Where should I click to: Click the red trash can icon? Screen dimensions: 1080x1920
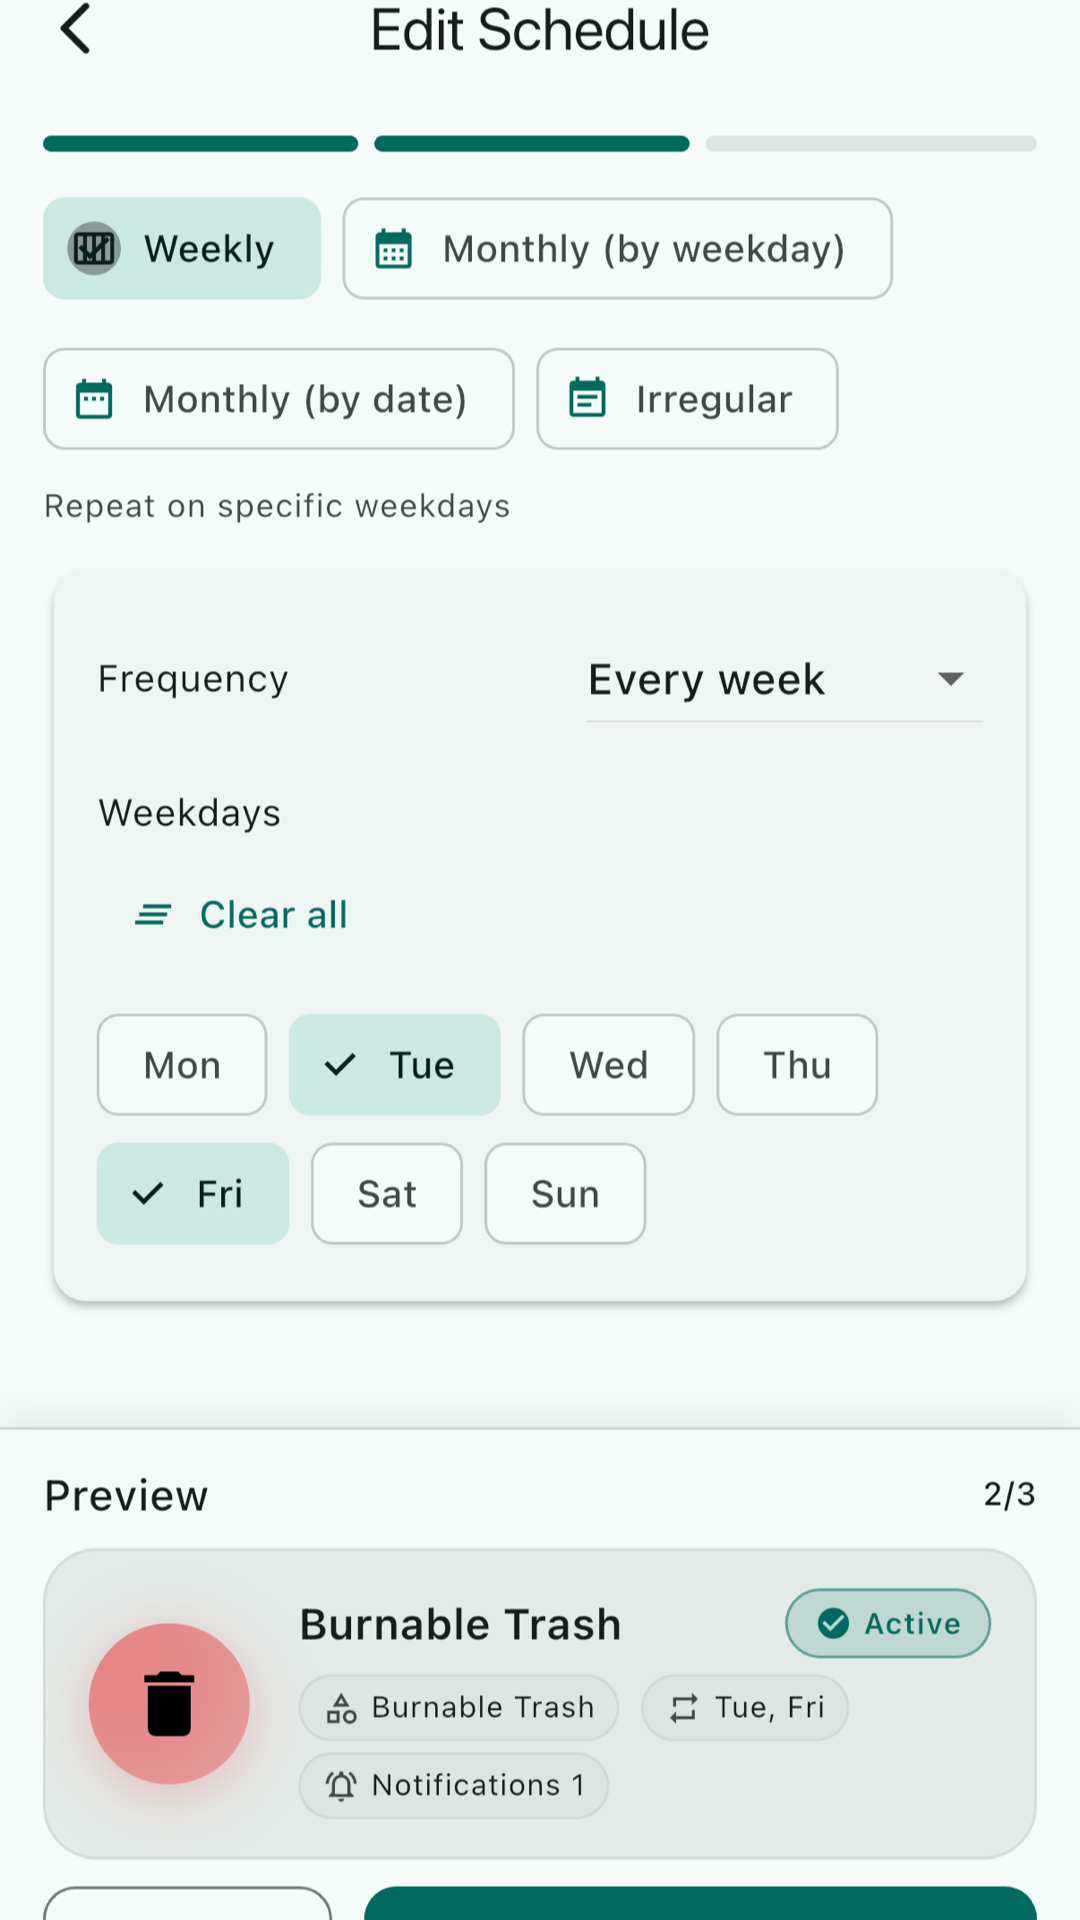pyautogui.click(x=169, y=1703)
